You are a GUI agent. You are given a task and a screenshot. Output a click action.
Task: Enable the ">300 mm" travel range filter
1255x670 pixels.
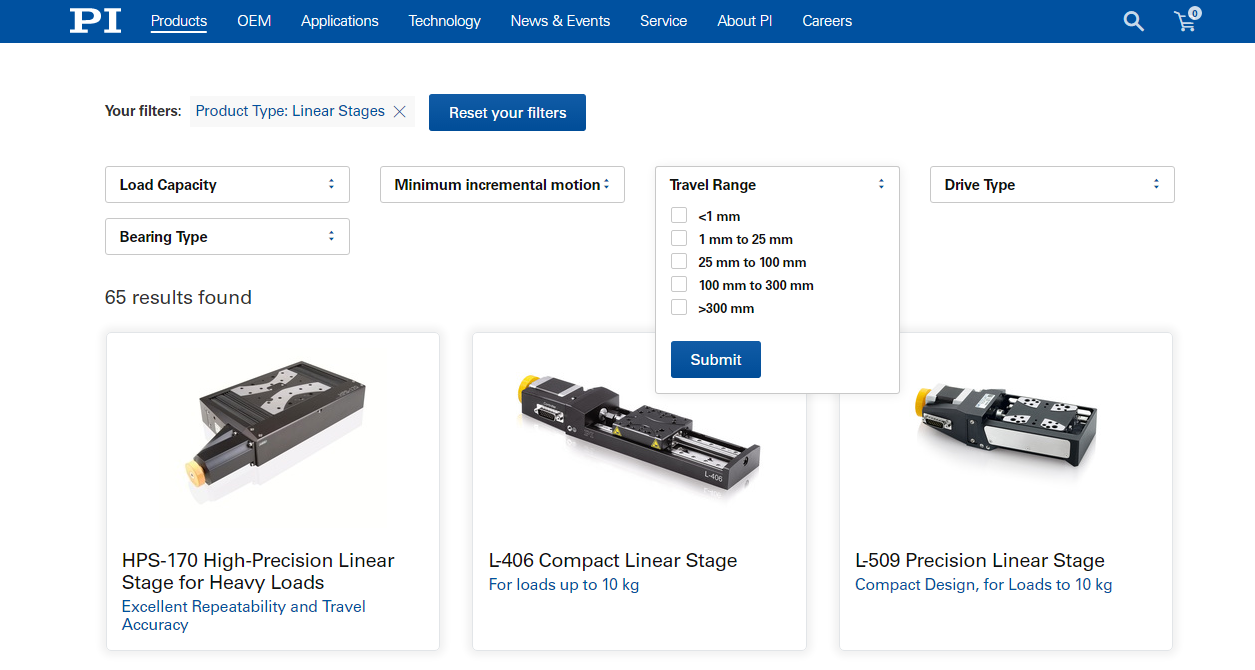click(x=678, y=306)
